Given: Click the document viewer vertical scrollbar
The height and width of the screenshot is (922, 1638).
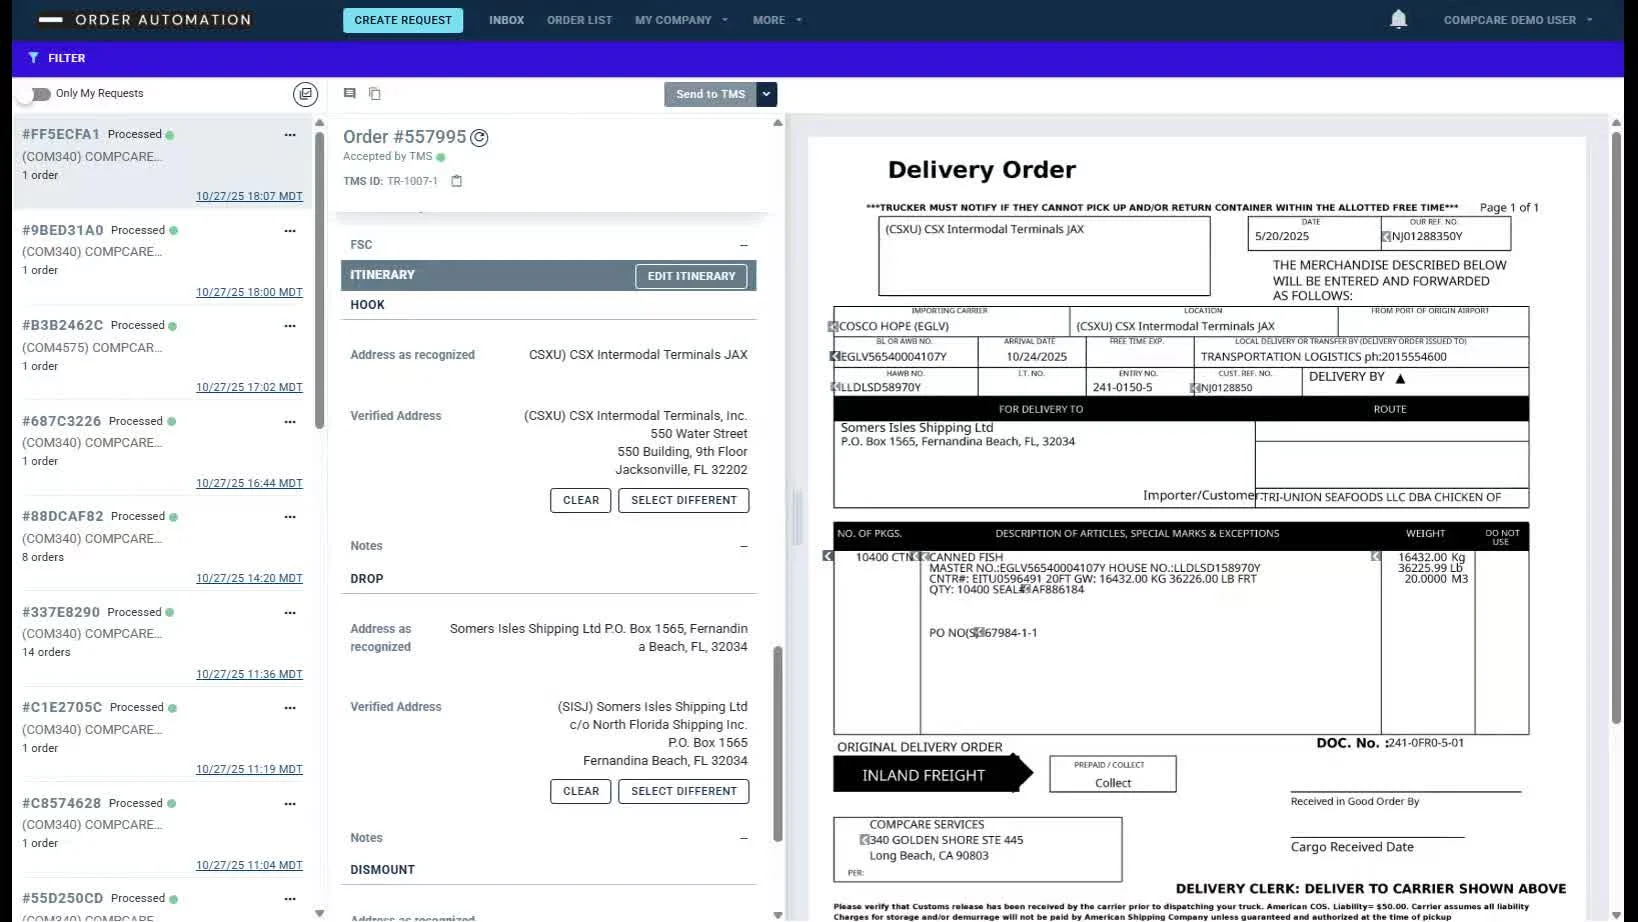Looking at the screenshot, I should pos(1616,430).
